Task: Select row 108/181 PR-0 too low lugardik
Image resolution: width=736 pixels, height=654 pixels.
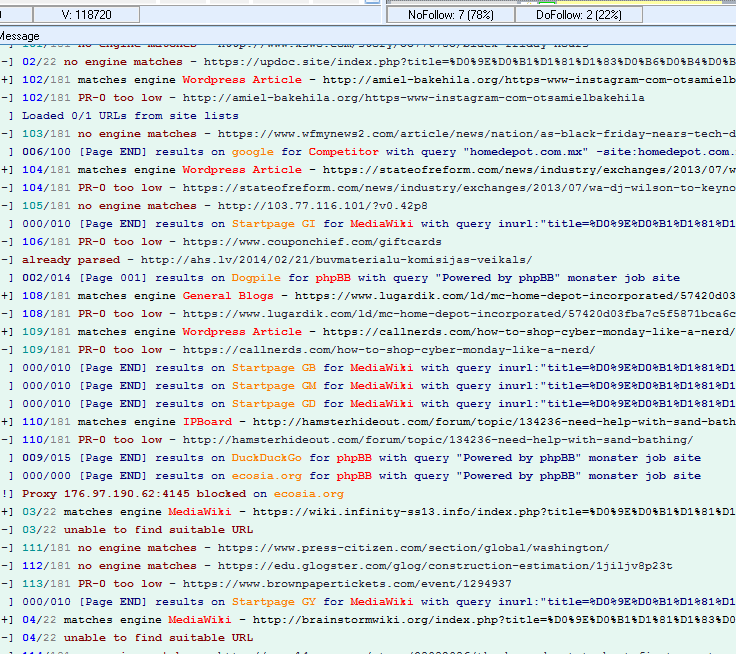Action: pos(368,314)
